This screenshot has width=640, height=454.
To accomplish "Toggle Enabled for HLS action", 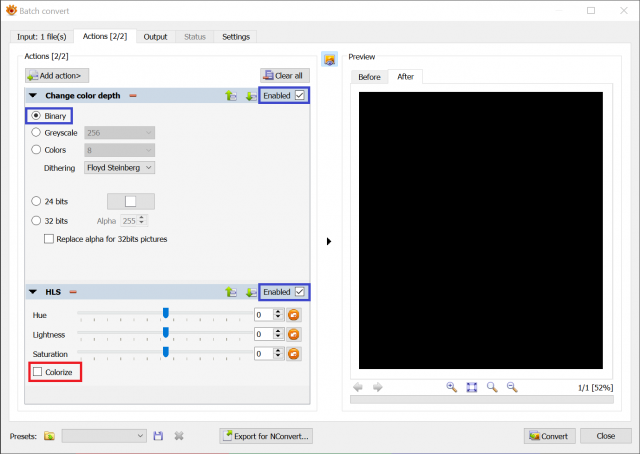I will pyautogui.click(x=299, y=292).
